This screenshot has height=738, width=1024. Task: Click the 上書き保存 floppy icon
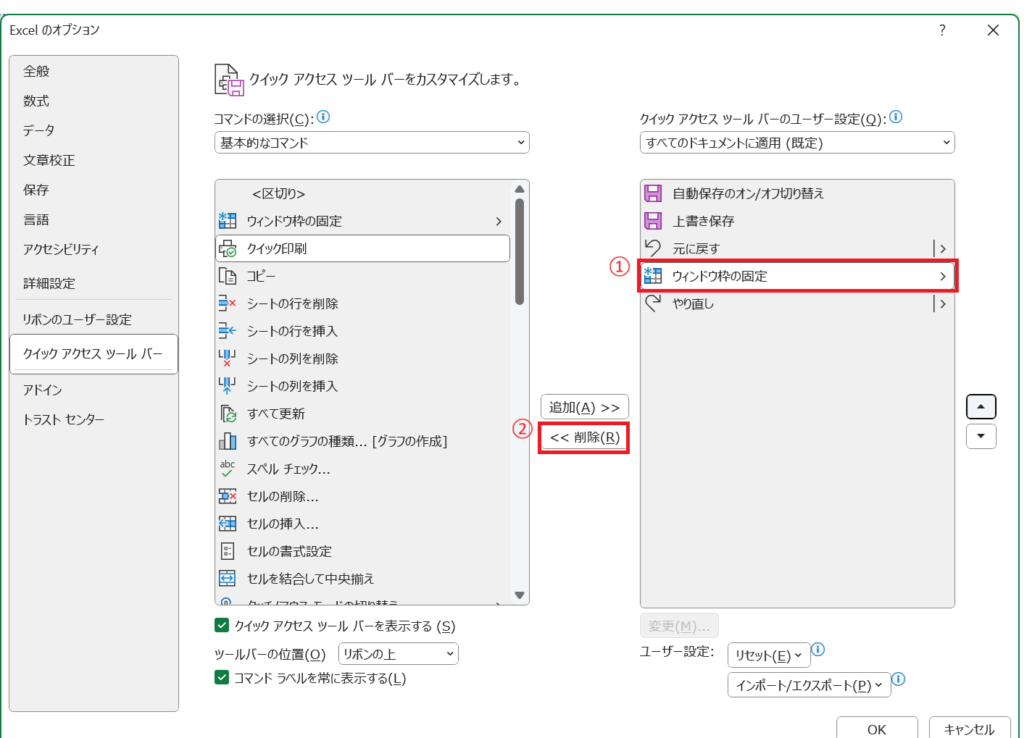pyautogui.click(x=653, y=221)
